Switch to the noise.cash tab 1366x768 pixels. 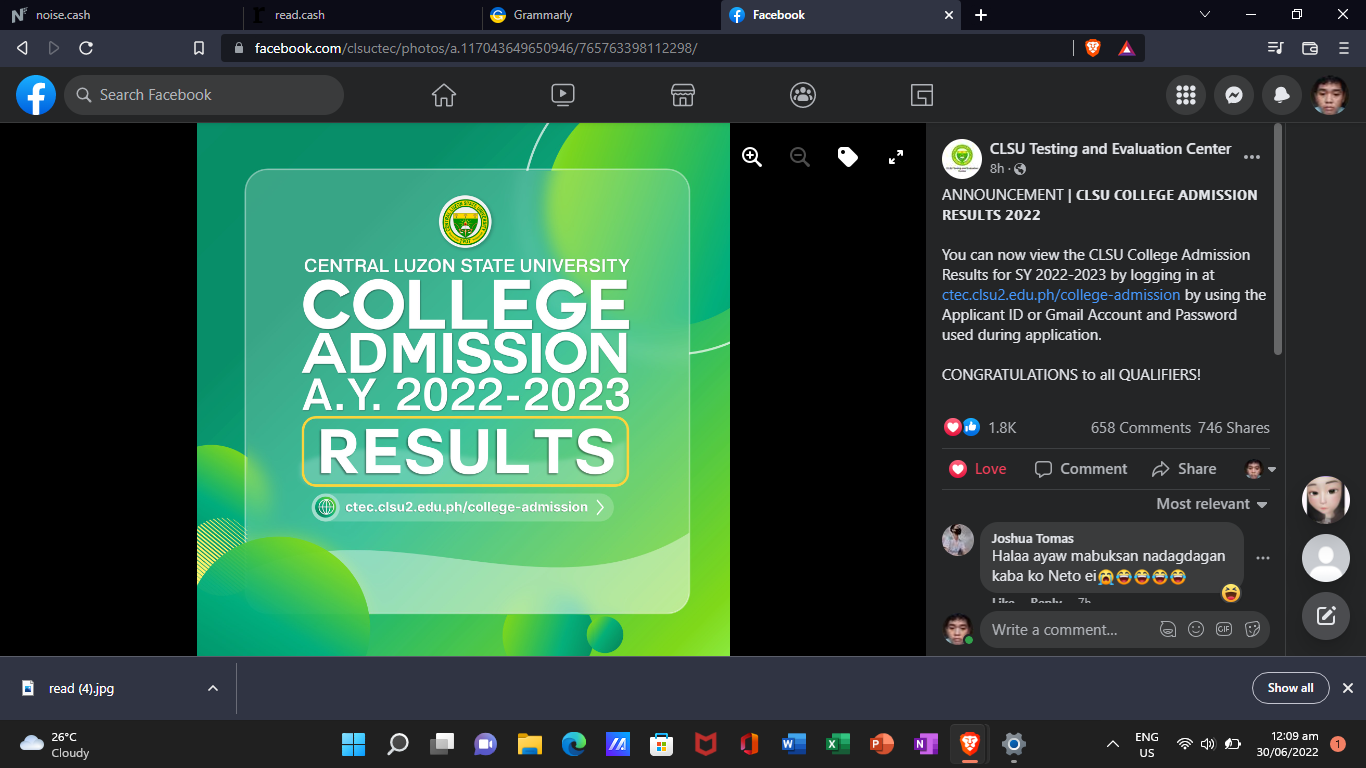tap(120, 15)
